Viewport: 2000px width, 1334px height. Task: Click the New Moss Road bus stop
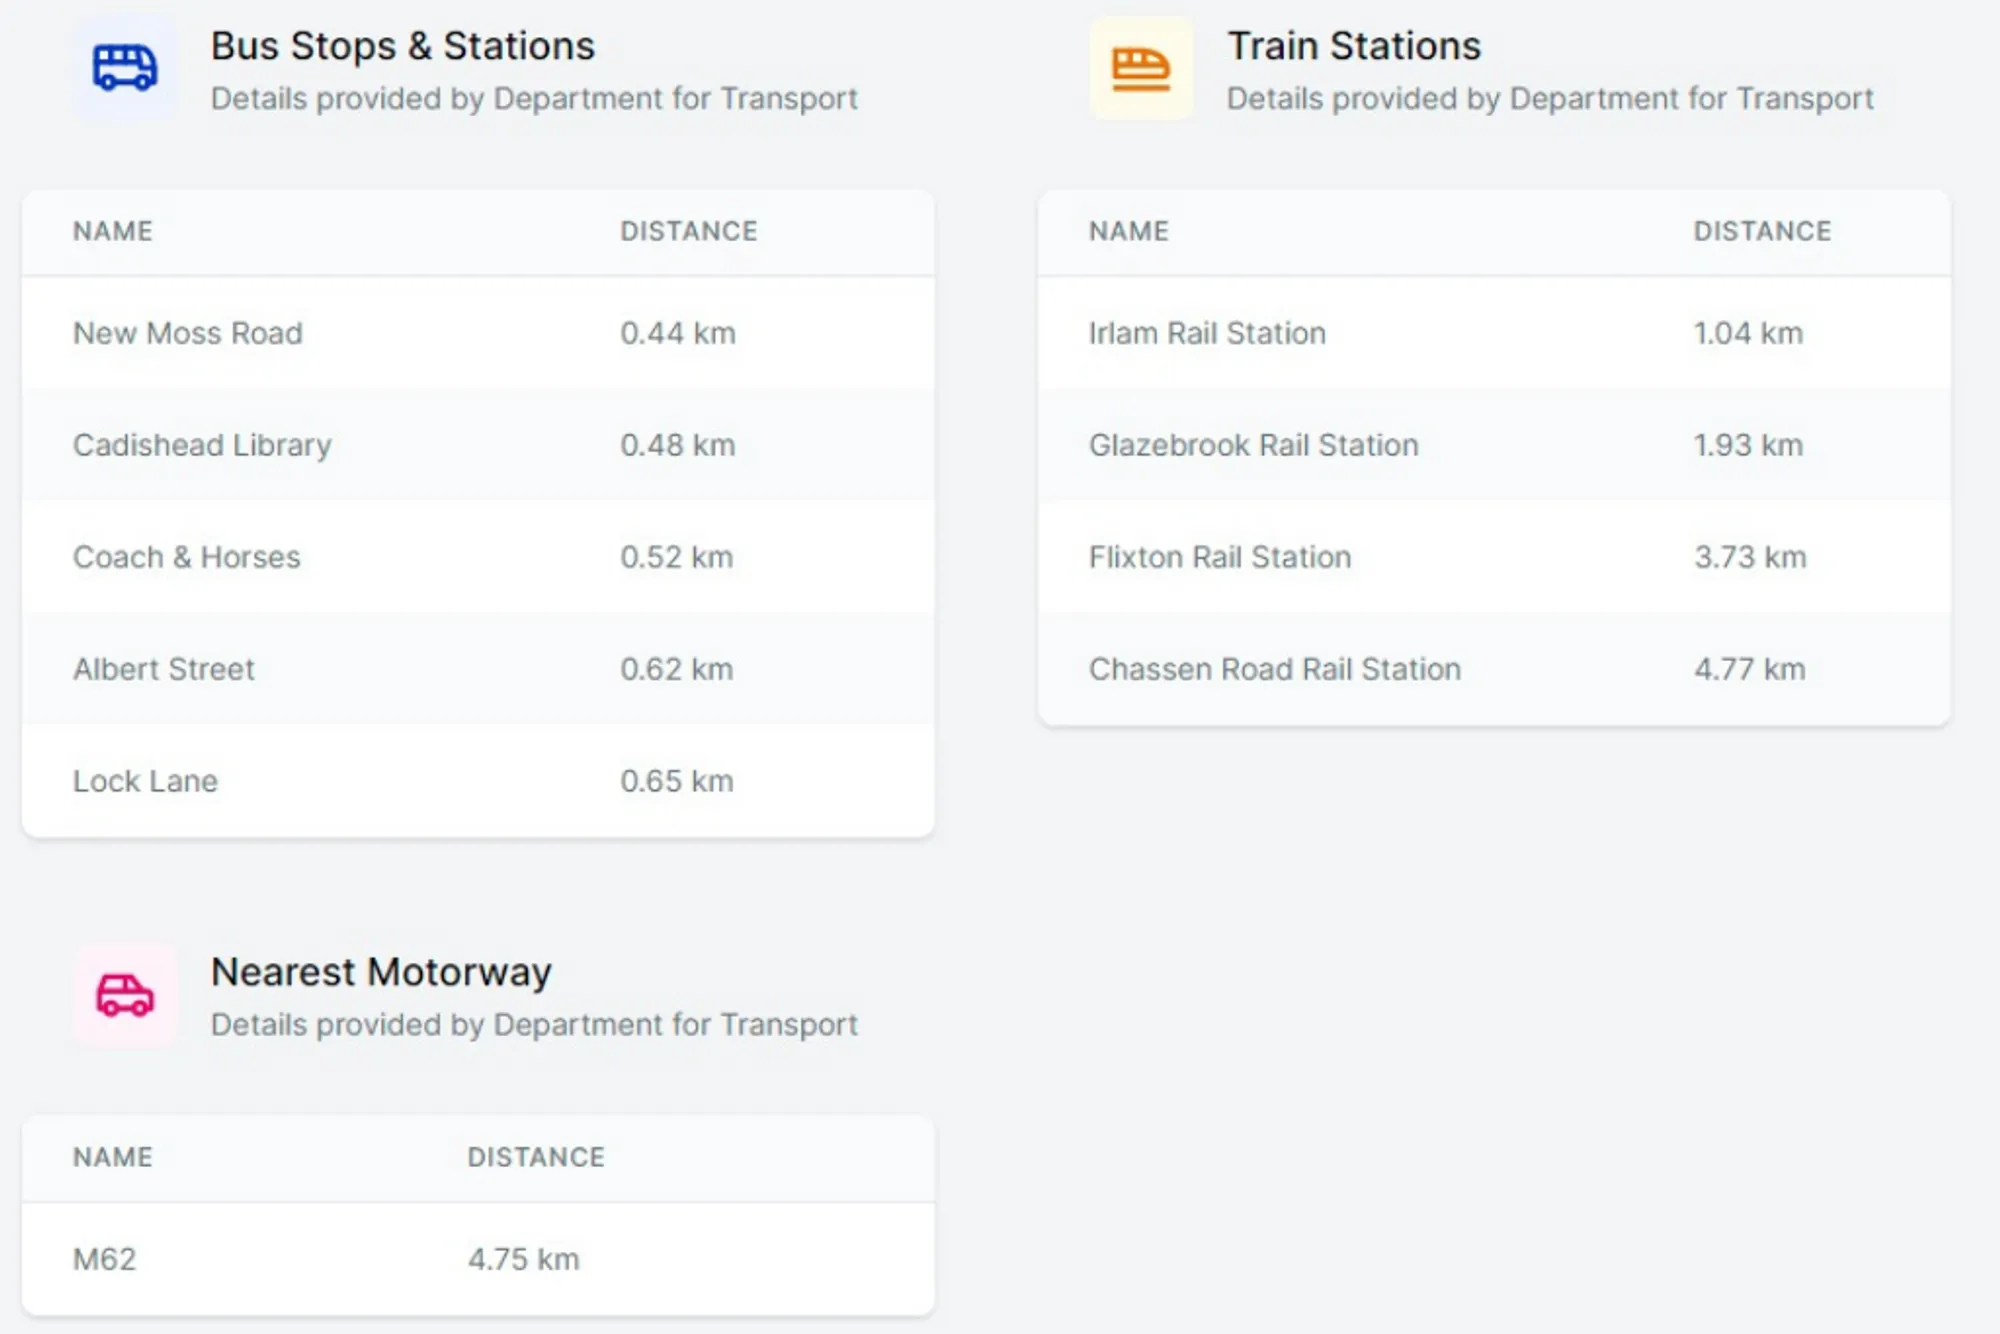coord(188,333)
